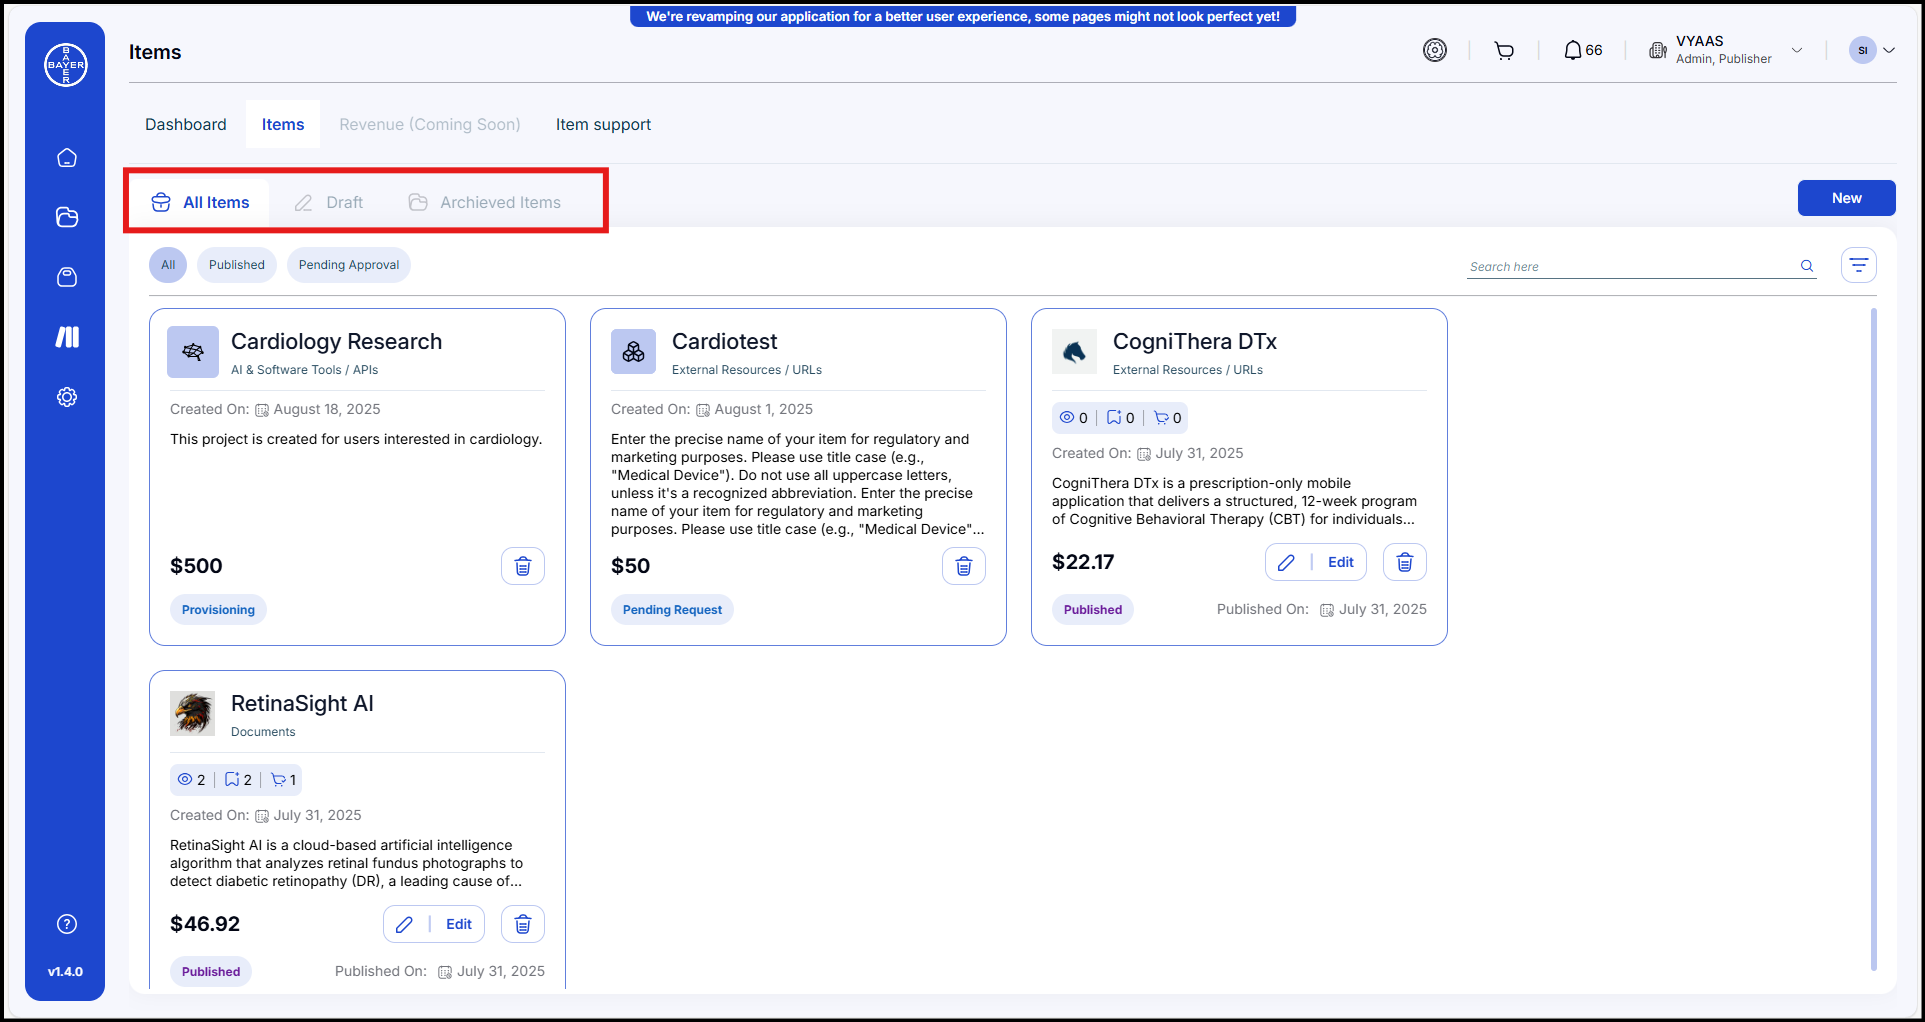
Task: Open the CogniThera DTx title
Action: 1195,341
